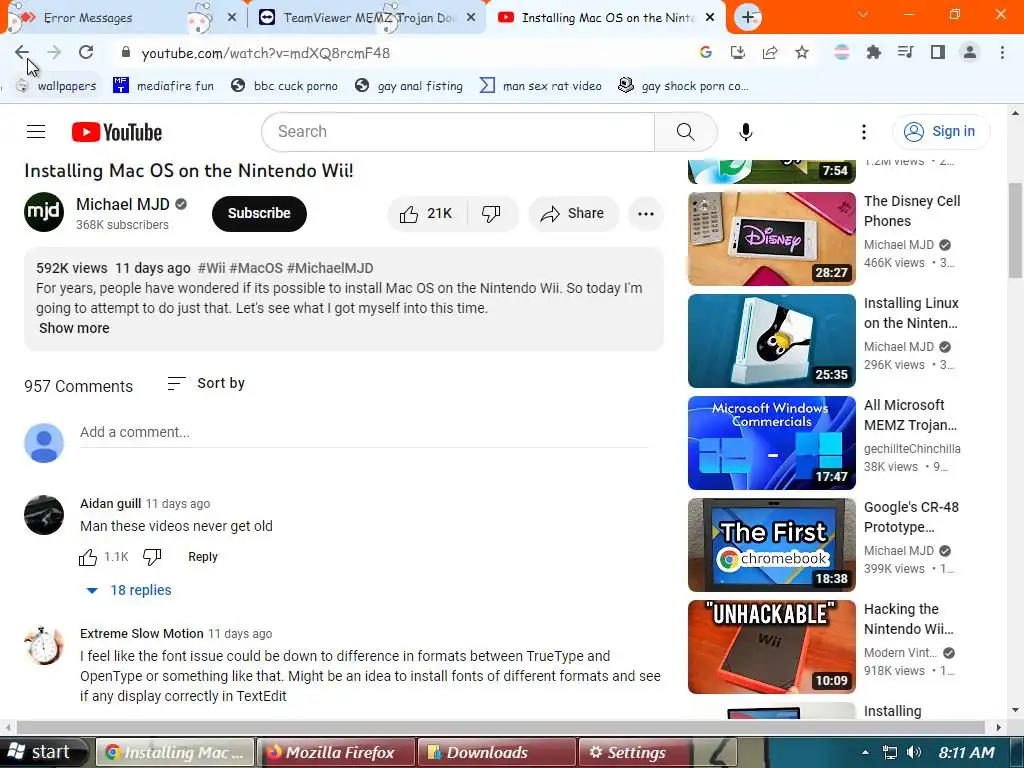Subscribe to Michael MJD

click(x=259, y=214)
